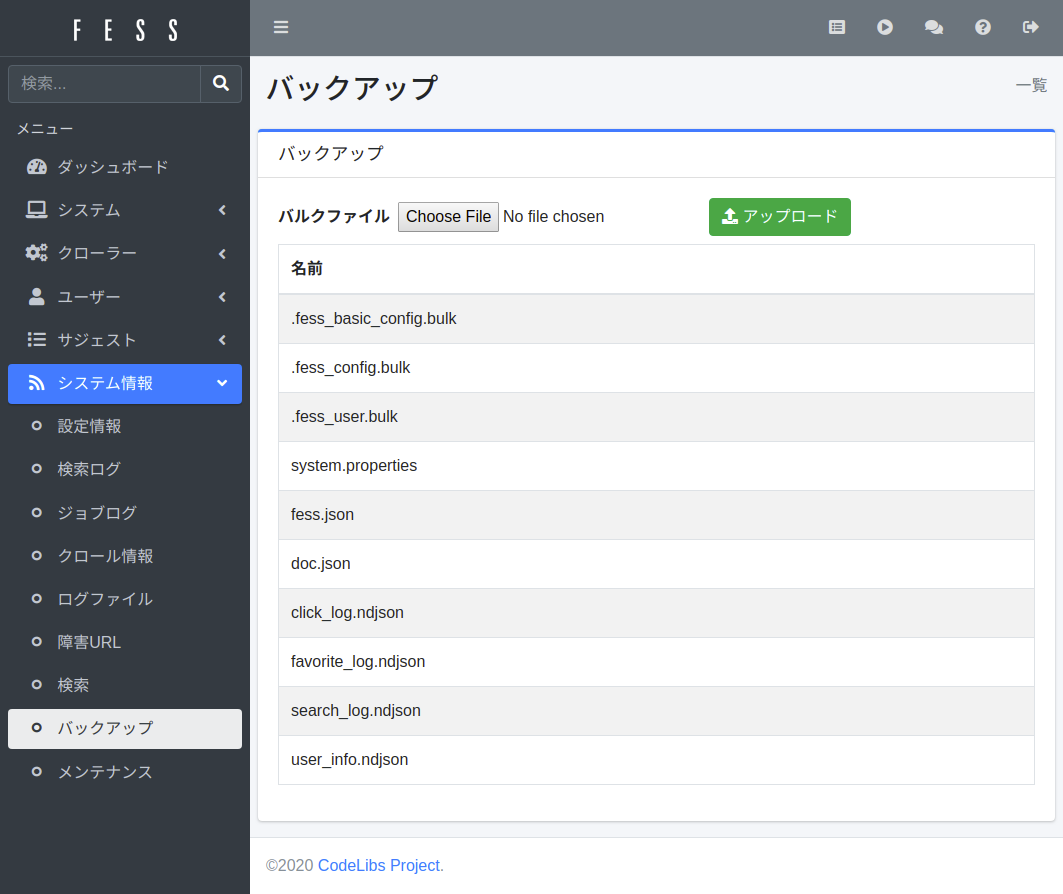Image resolution: width=1063 pixels, height=894 pixels.
Task: Click the logout icon in header
Action: (x=1031, y=27)
